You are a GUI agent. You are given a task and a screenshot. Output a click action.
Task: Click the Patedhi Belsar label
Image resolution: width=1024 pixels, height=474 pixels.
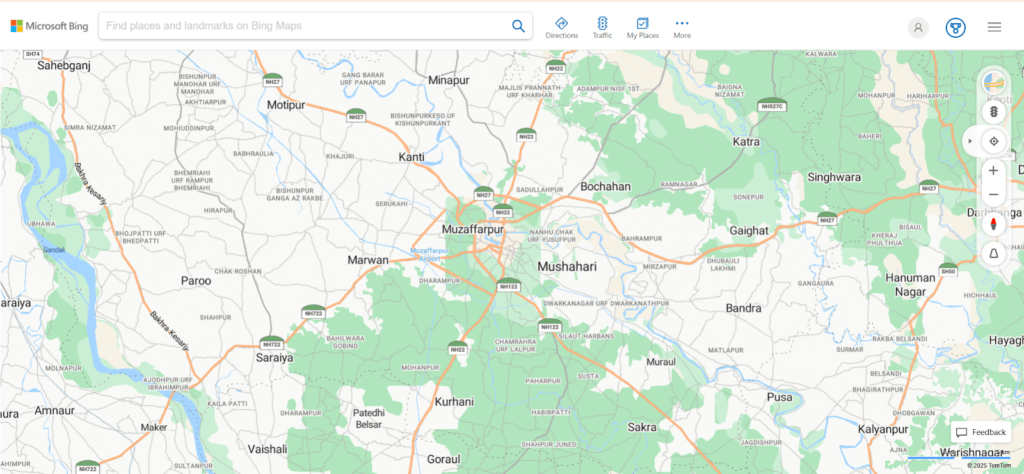(x=369, y=419)
